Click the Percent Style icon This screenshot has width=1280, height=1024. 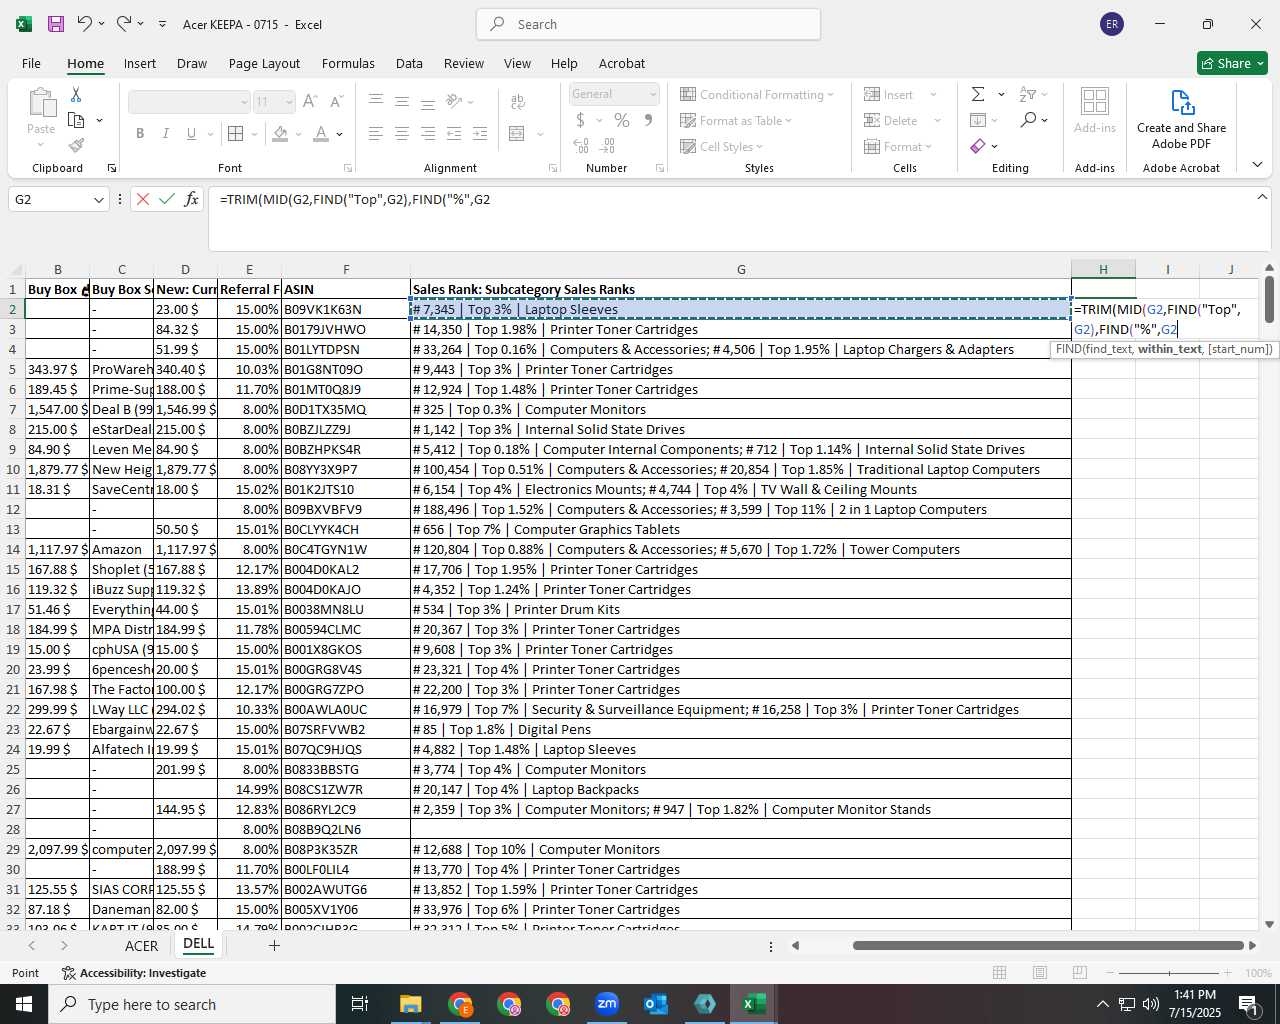622,120
